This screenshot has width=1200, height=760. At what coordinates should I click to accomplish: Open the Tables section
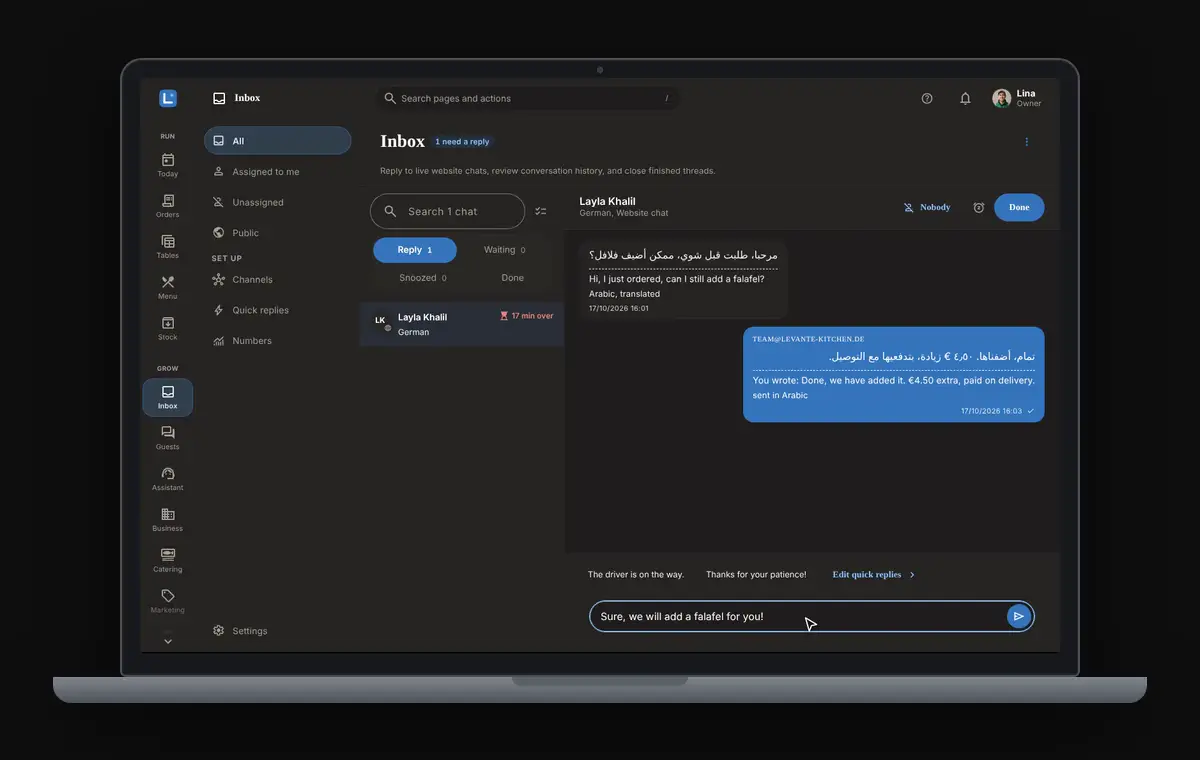[x=167, y=247]
